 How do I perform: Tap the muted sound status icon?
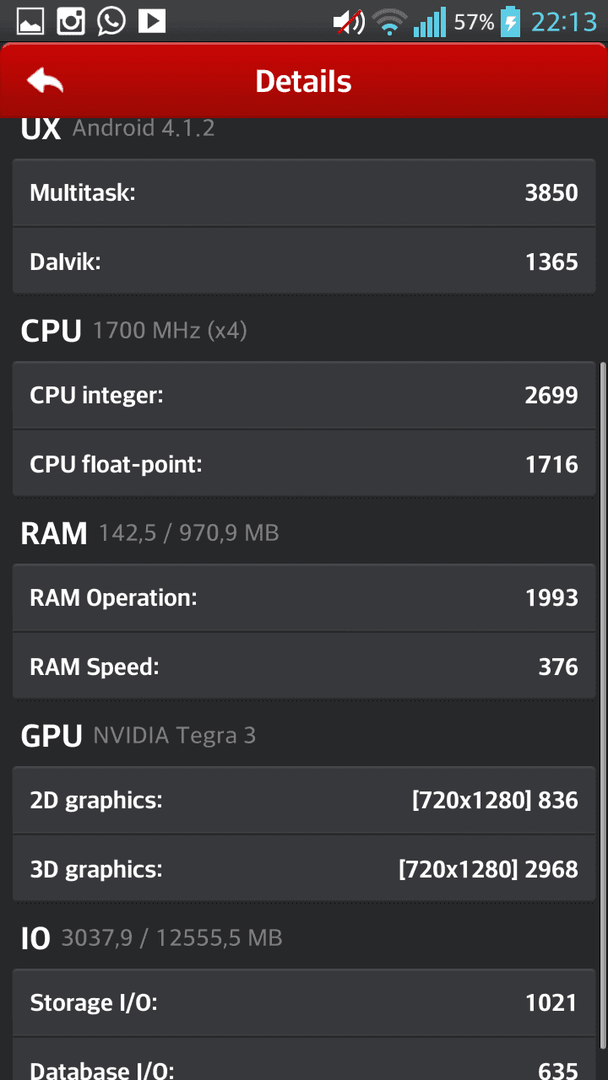349,22
